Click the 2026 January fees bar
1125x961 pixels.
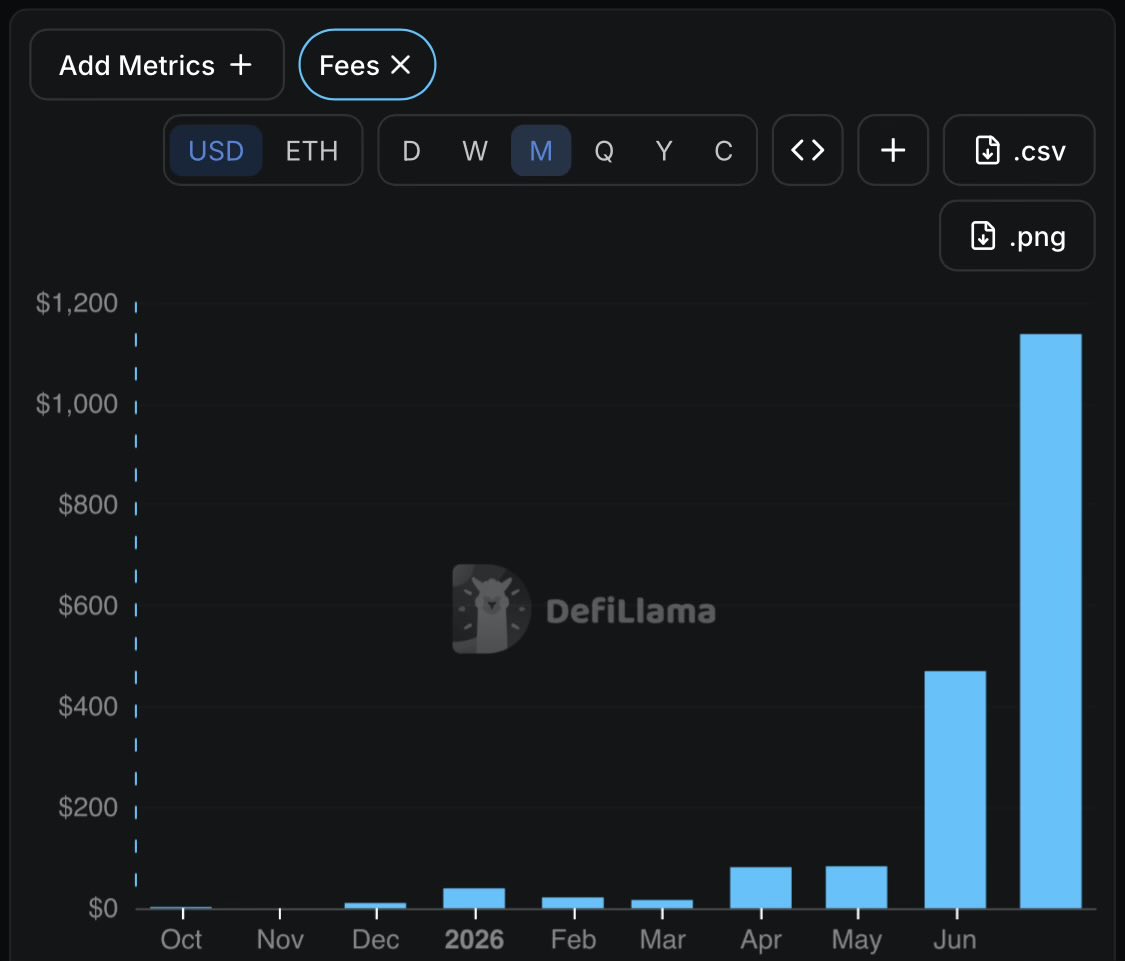[474, 899]
